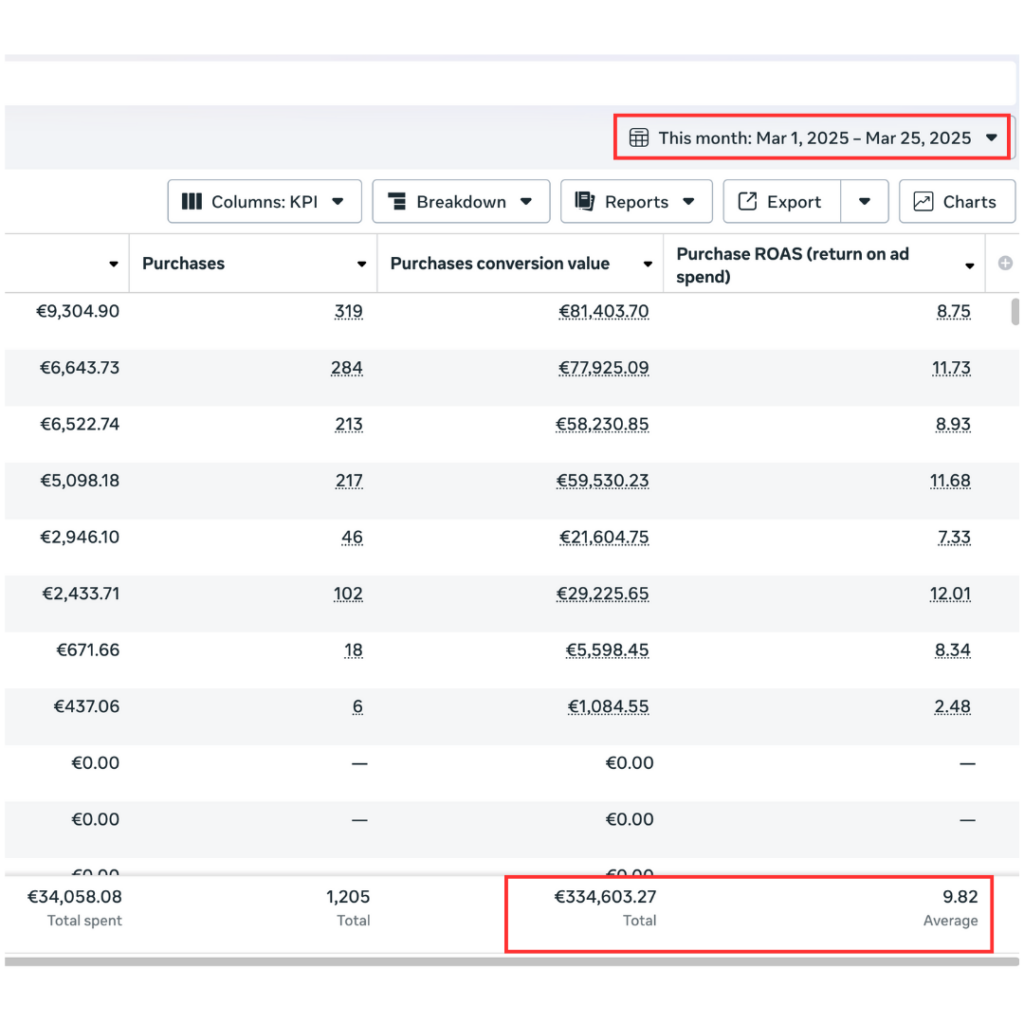The height and width of the screenshot is (1024, 1024).
Task: Click the Charts line graph icon
Action: [923, 202]
